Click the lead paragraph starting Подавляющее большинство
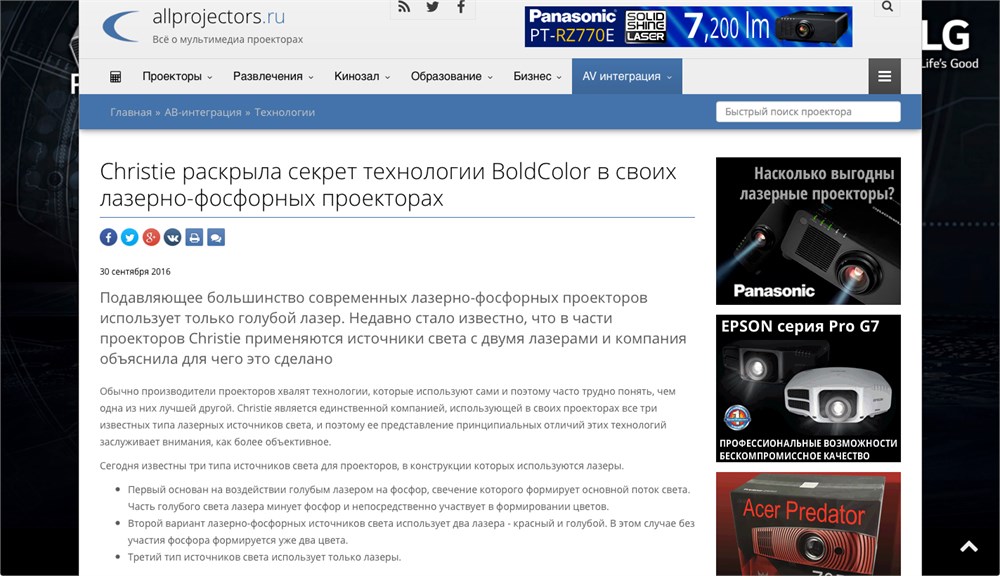Image resolution: width=1000 pixels, height=576 pixels. tap(393, 329)
